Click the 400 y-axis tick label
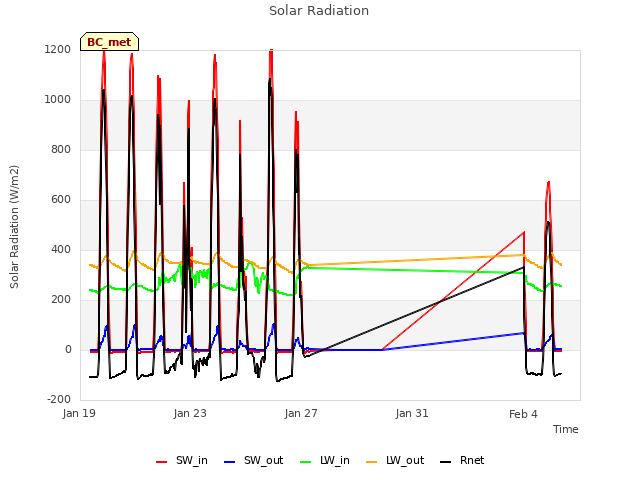This screenshot has height=480, width=640. (61, 250)
